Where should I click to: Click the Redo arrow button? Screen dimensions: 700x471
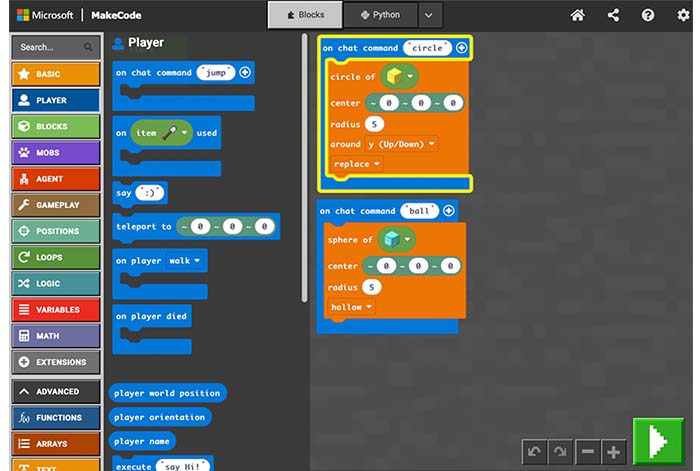(560, 452)
